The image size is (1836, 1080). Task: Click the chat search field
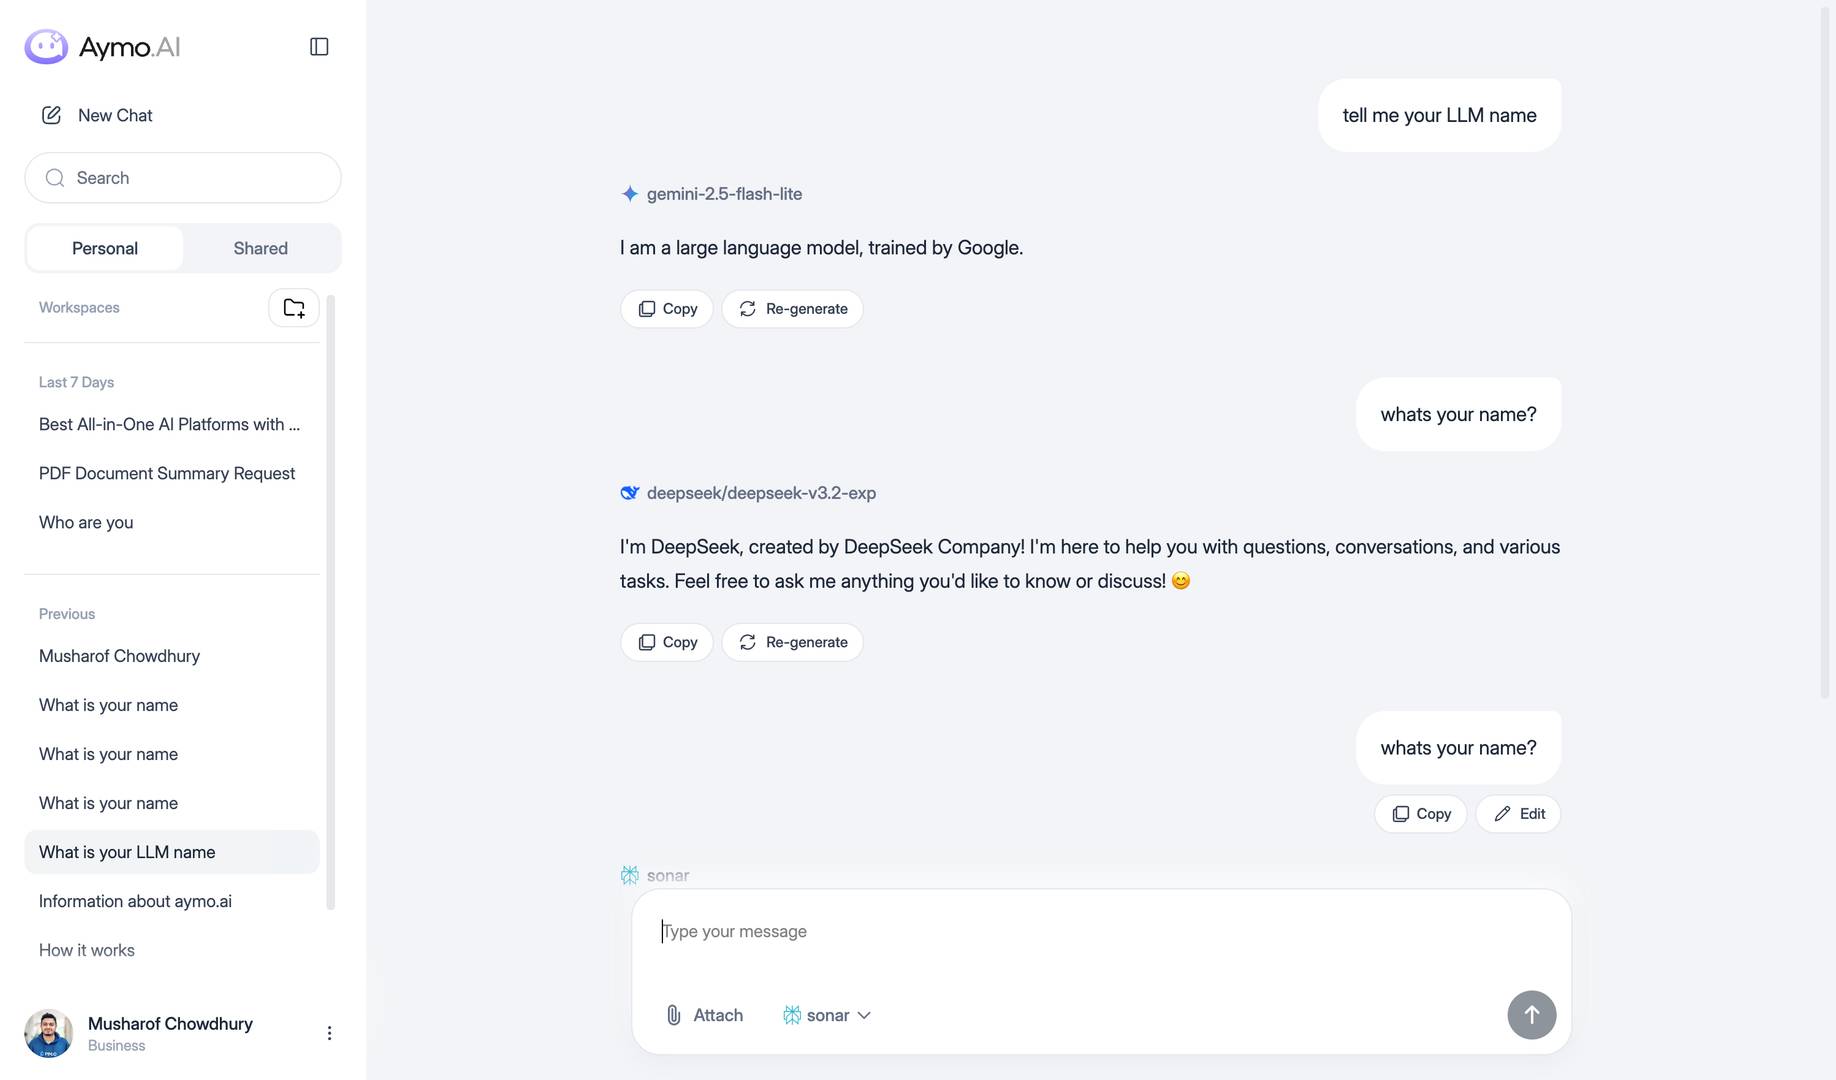pos(183,178)
